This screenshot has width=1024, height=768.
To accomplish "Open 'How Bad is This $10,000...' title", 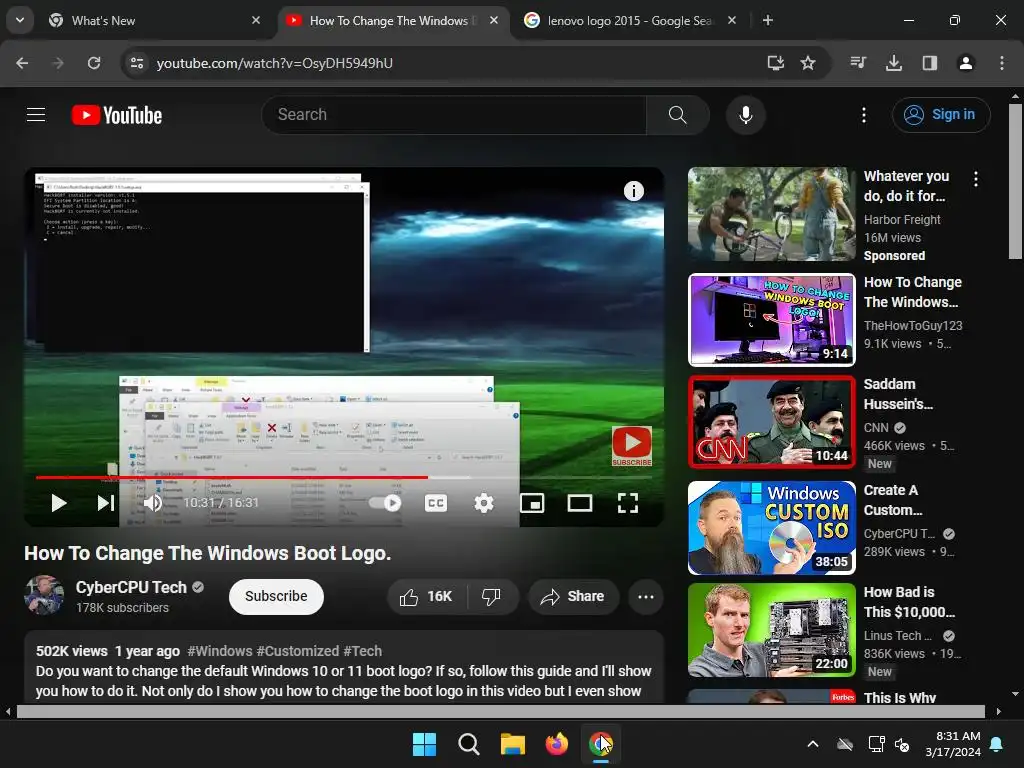I will point(909,602).
